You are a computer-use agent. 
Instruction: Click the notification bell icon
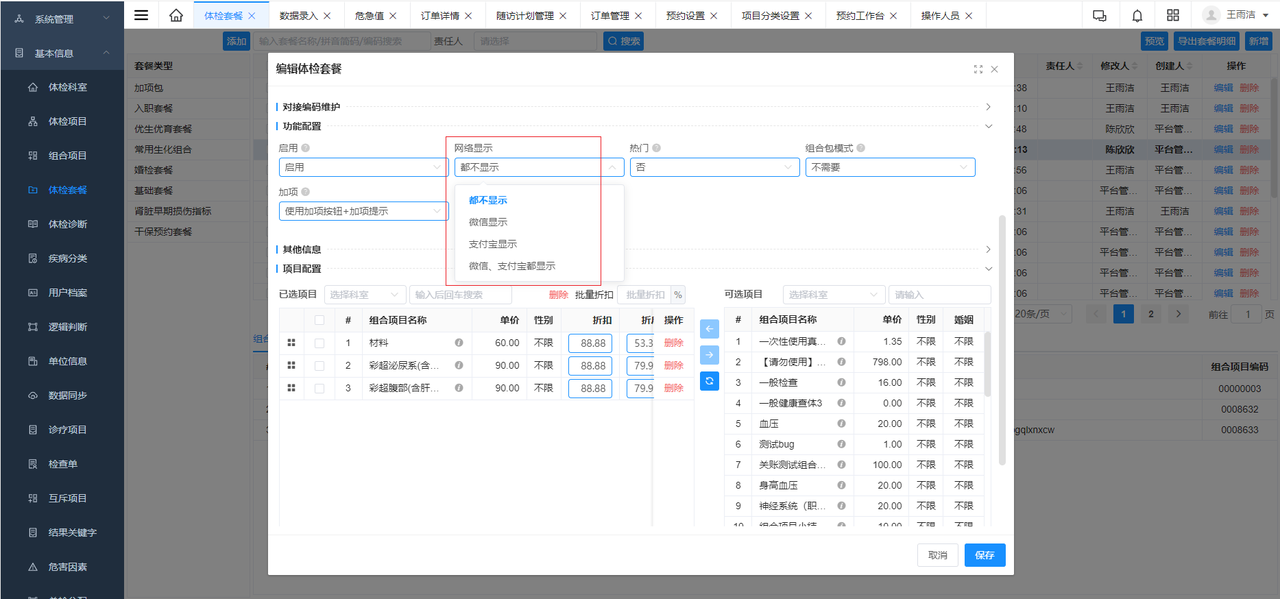coord(1137,15)
